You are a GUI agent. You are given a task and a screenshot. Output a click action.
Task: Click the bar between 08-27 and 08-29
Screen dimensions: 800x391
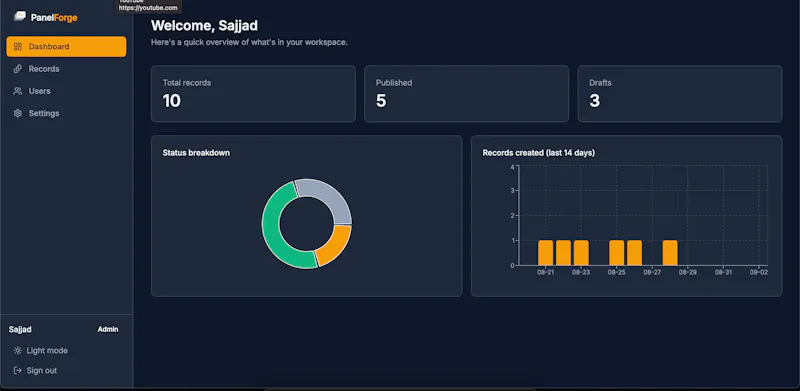[x=670, y=253]
